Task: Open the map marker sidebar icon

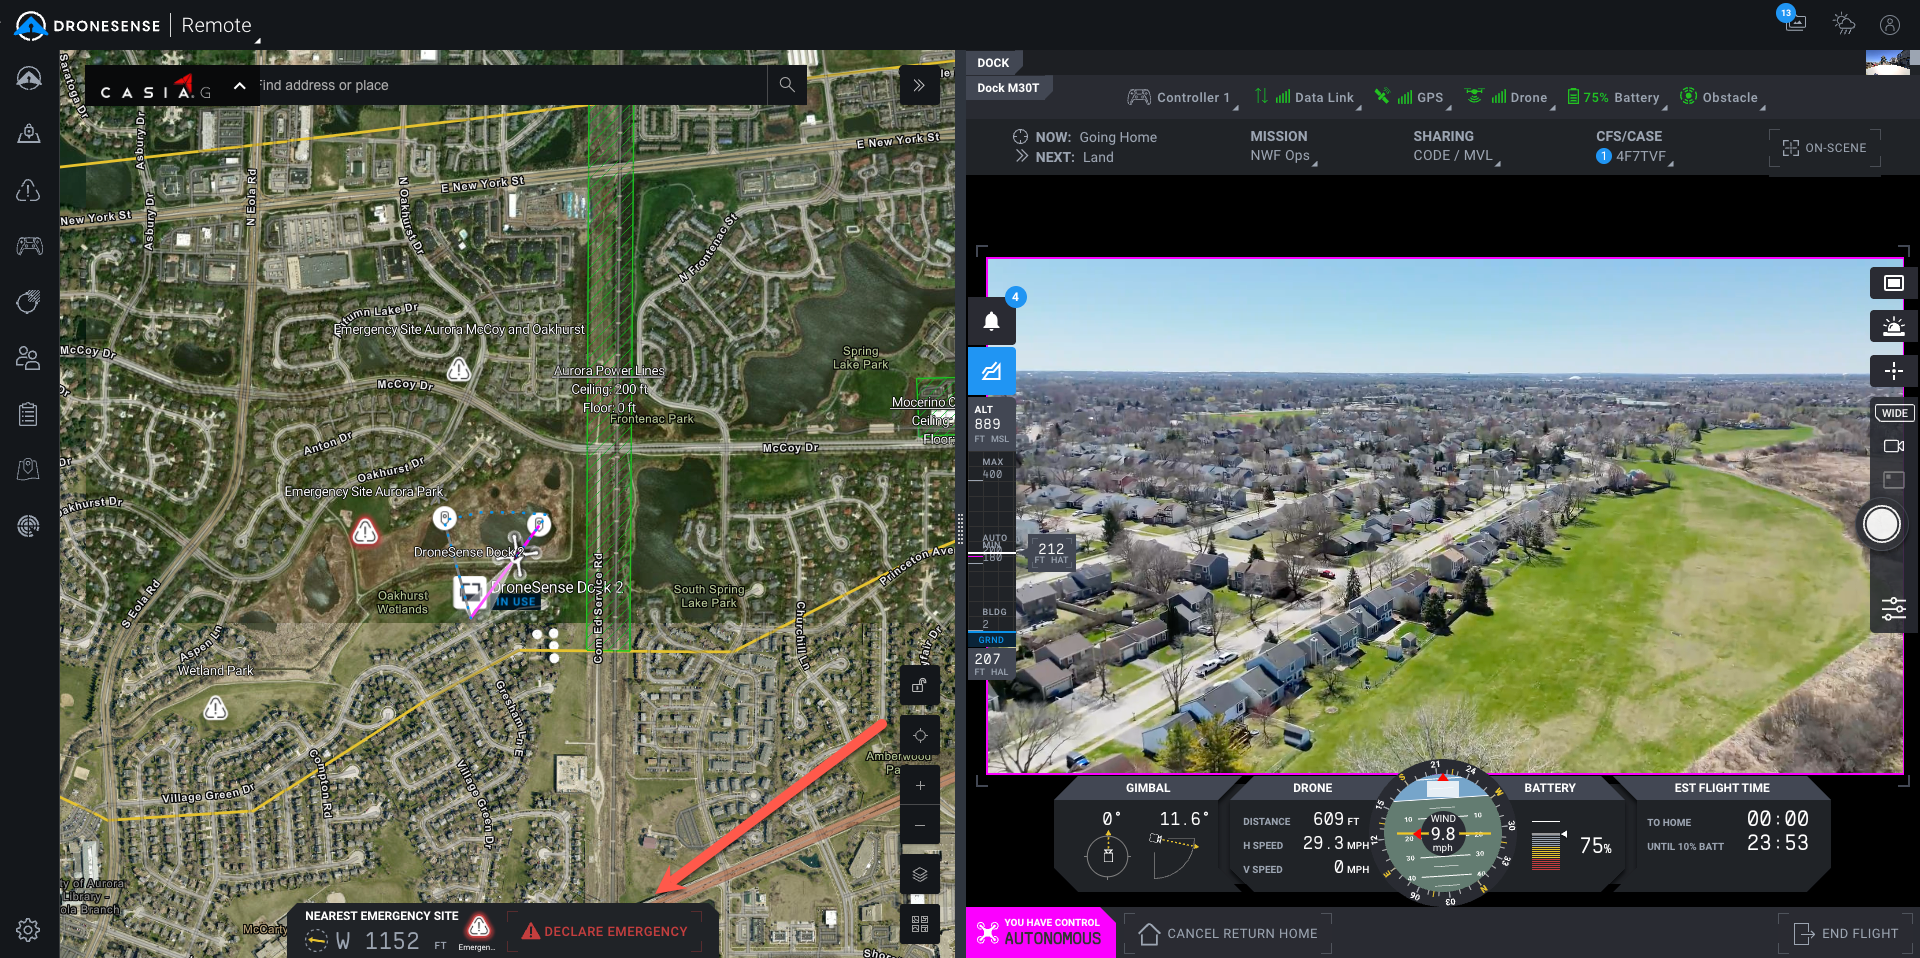Action: click(x=29, y=469)
